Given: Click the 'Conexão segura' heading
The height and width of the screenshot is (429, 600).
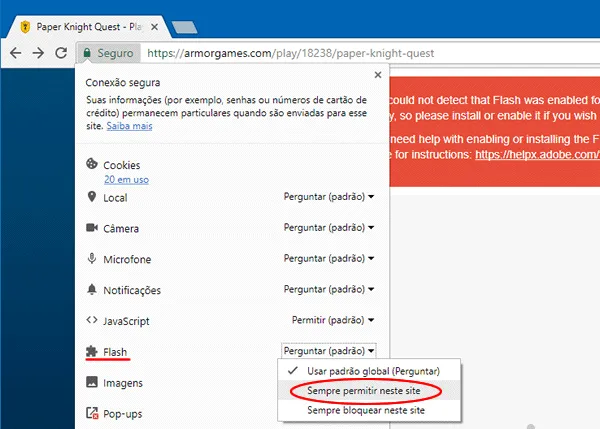Looking at the screenshot, I should tap(123, 83).
